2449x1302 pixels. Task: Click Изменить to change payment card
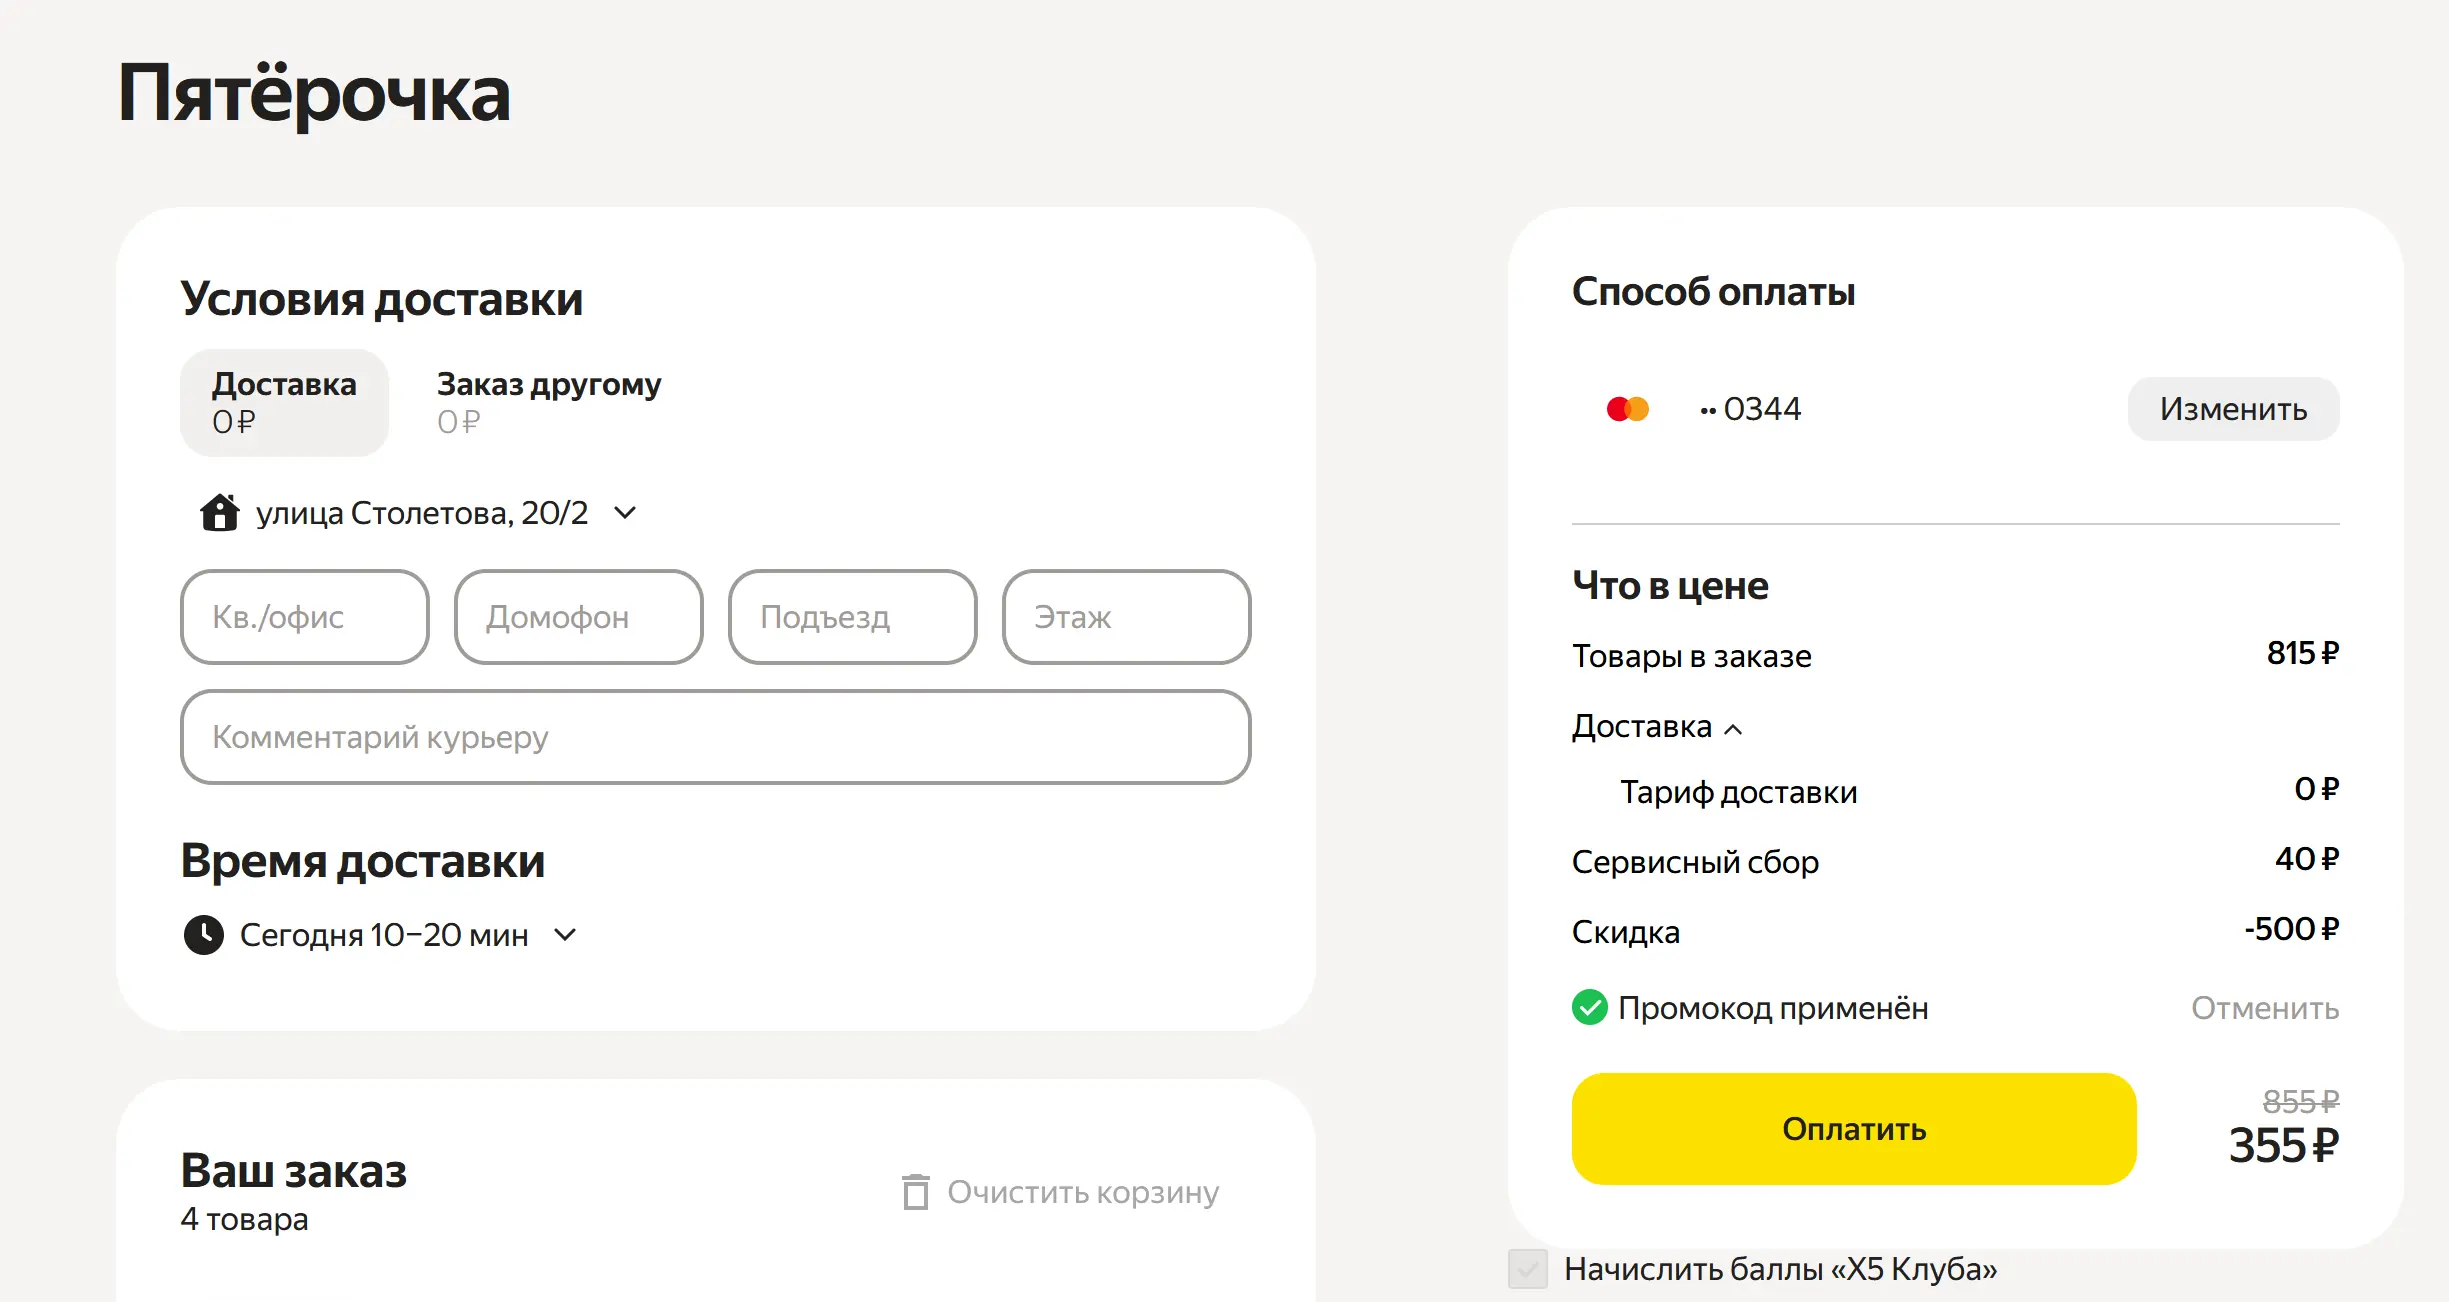point(2233,409)
